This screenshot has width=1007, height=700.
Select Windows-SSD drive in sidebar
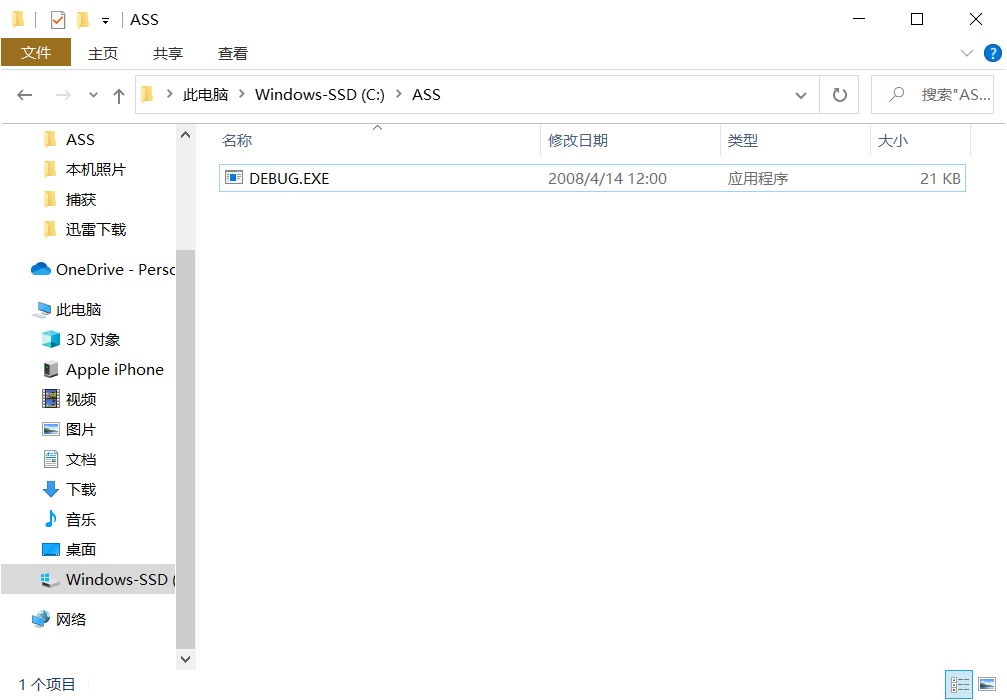click(x=89, y=579)
